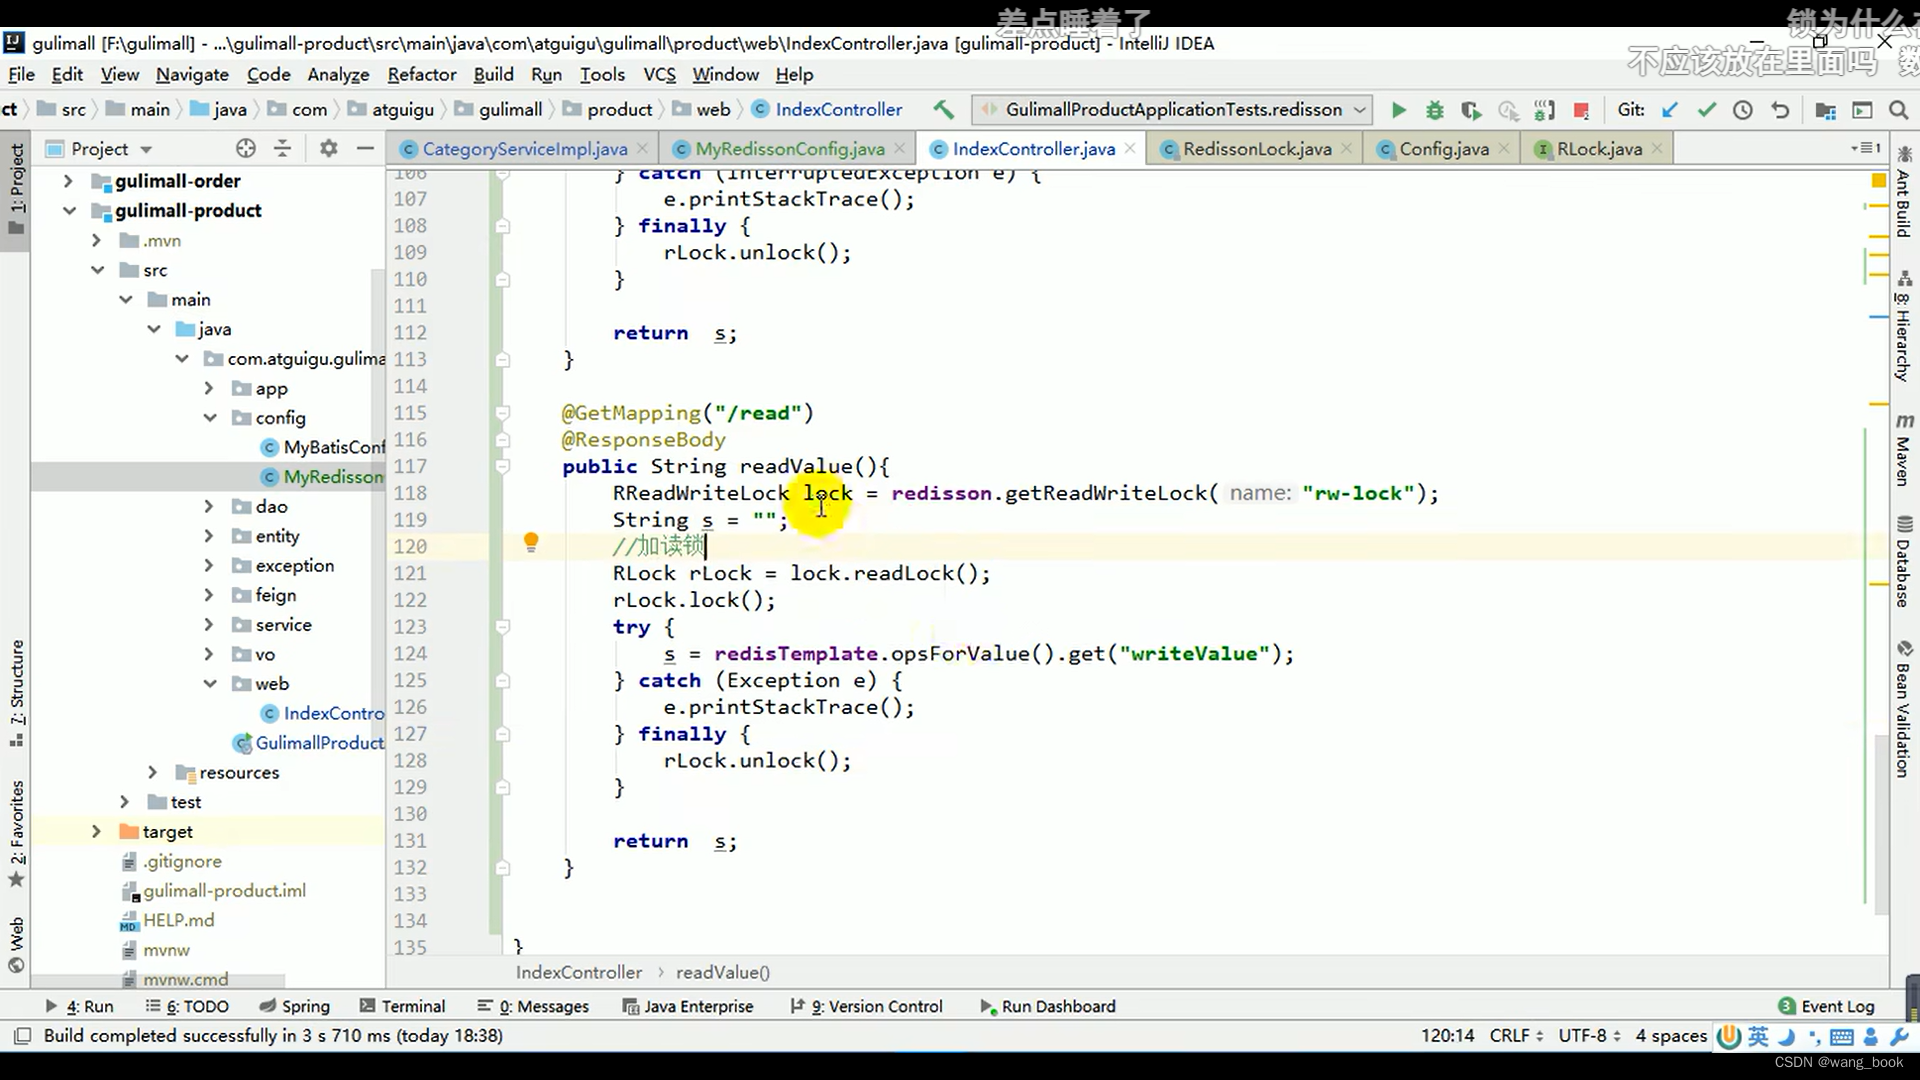Click line number 124 in gutter
The image size is (1920, 1080).
tap(410, 654)
